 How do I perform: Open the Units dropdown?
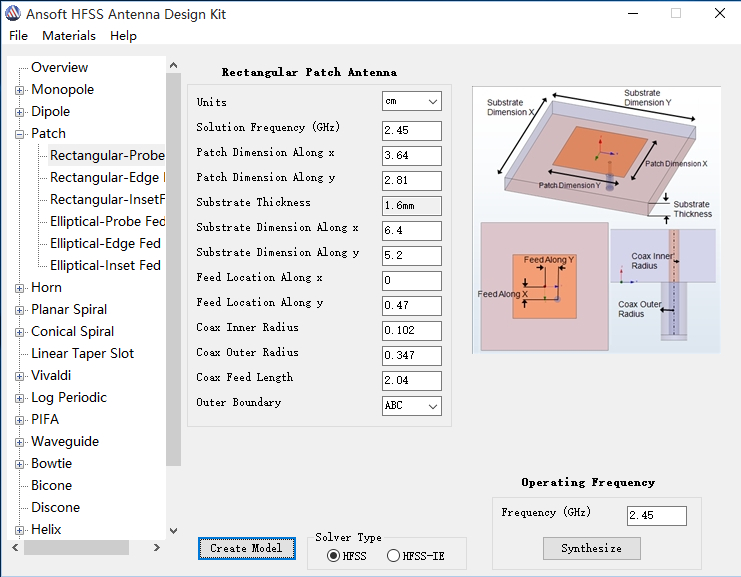pyautogui.click(x=412, y=101)
